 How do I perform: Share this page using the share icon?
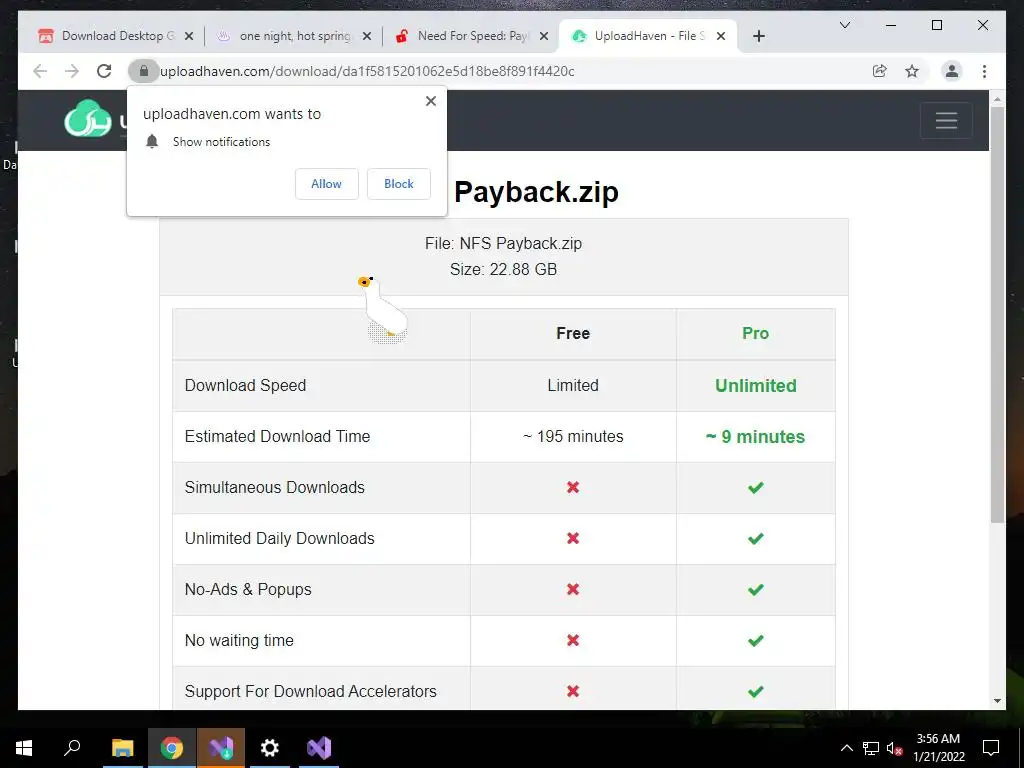click(x=880, y=71)
